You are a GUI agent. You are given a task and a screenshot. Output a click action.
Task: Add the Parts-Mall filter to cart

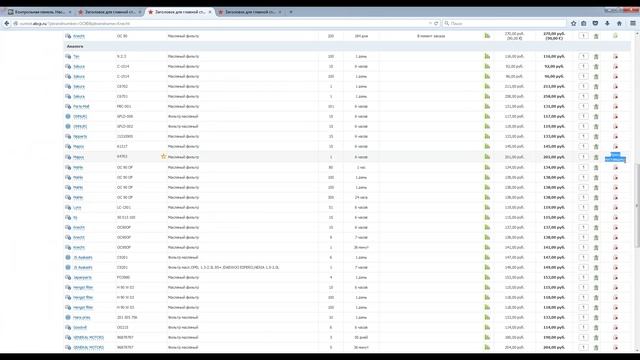click(596, 107)
